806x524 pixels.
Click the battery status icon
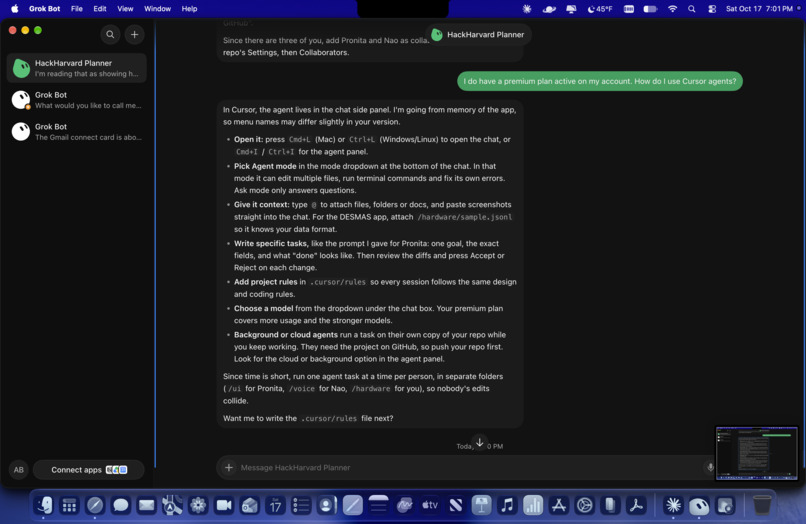point(650,9)
